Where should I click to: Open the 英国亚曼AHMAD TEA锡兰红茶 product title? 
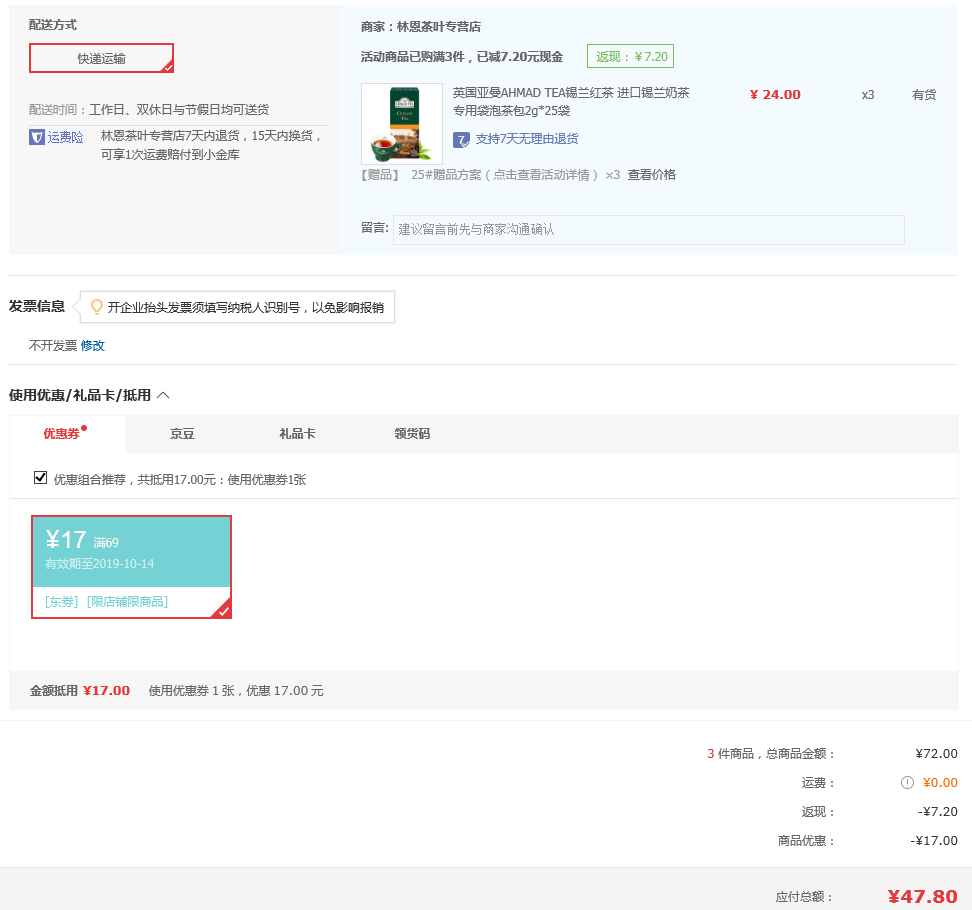[x=571, y=102]
